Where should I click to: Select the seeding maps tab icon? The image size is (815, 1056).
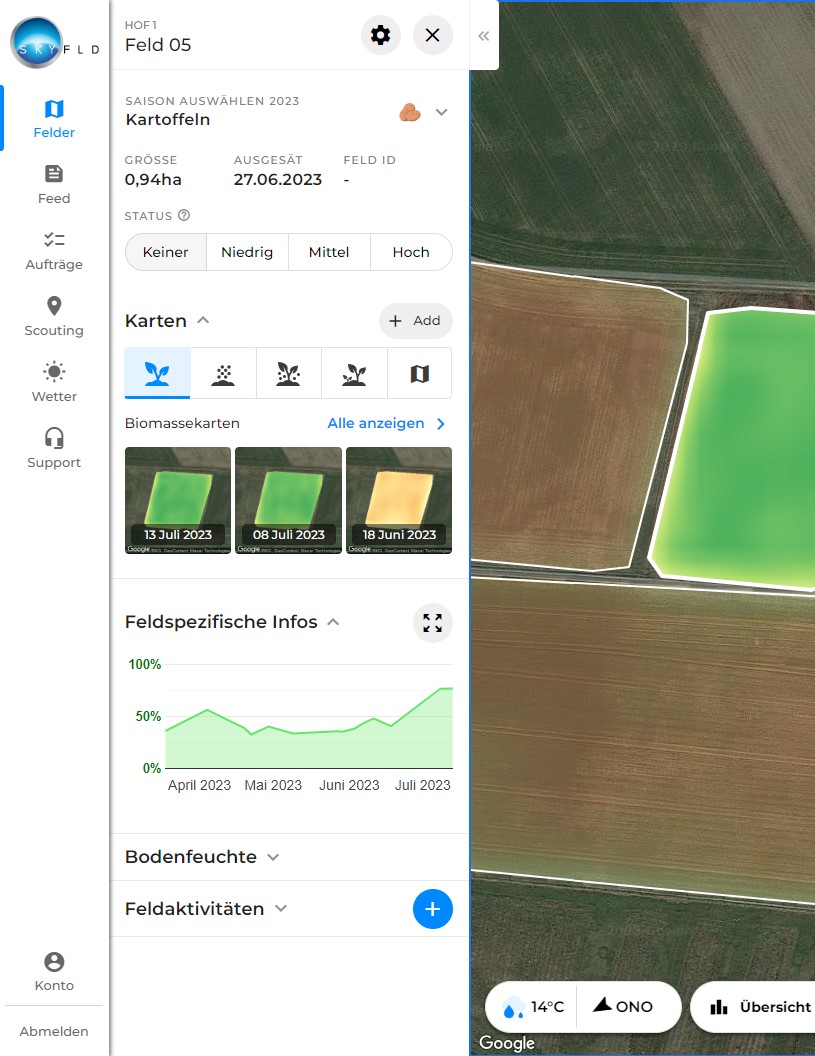(223, 373)
